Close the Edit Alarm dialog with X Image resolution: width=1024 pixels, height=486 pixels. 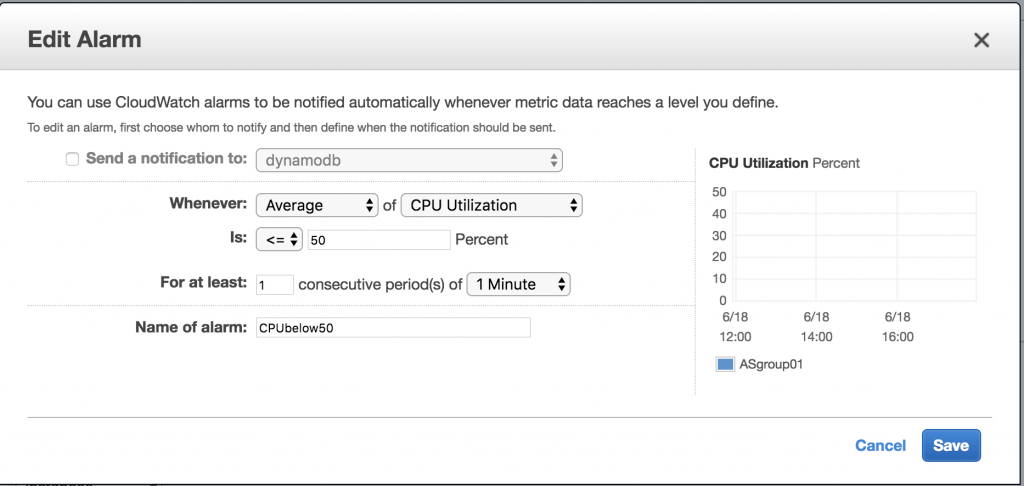981,40
